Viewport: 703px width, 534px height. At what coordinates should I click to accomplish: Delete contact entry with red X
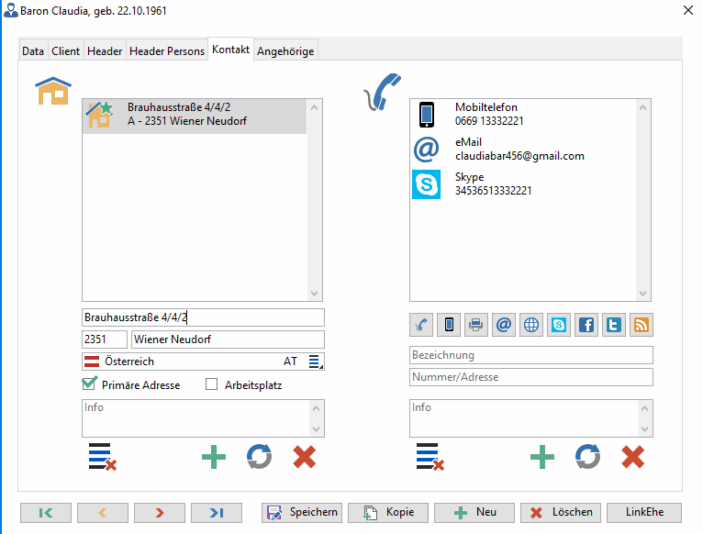tap(632, 458)
